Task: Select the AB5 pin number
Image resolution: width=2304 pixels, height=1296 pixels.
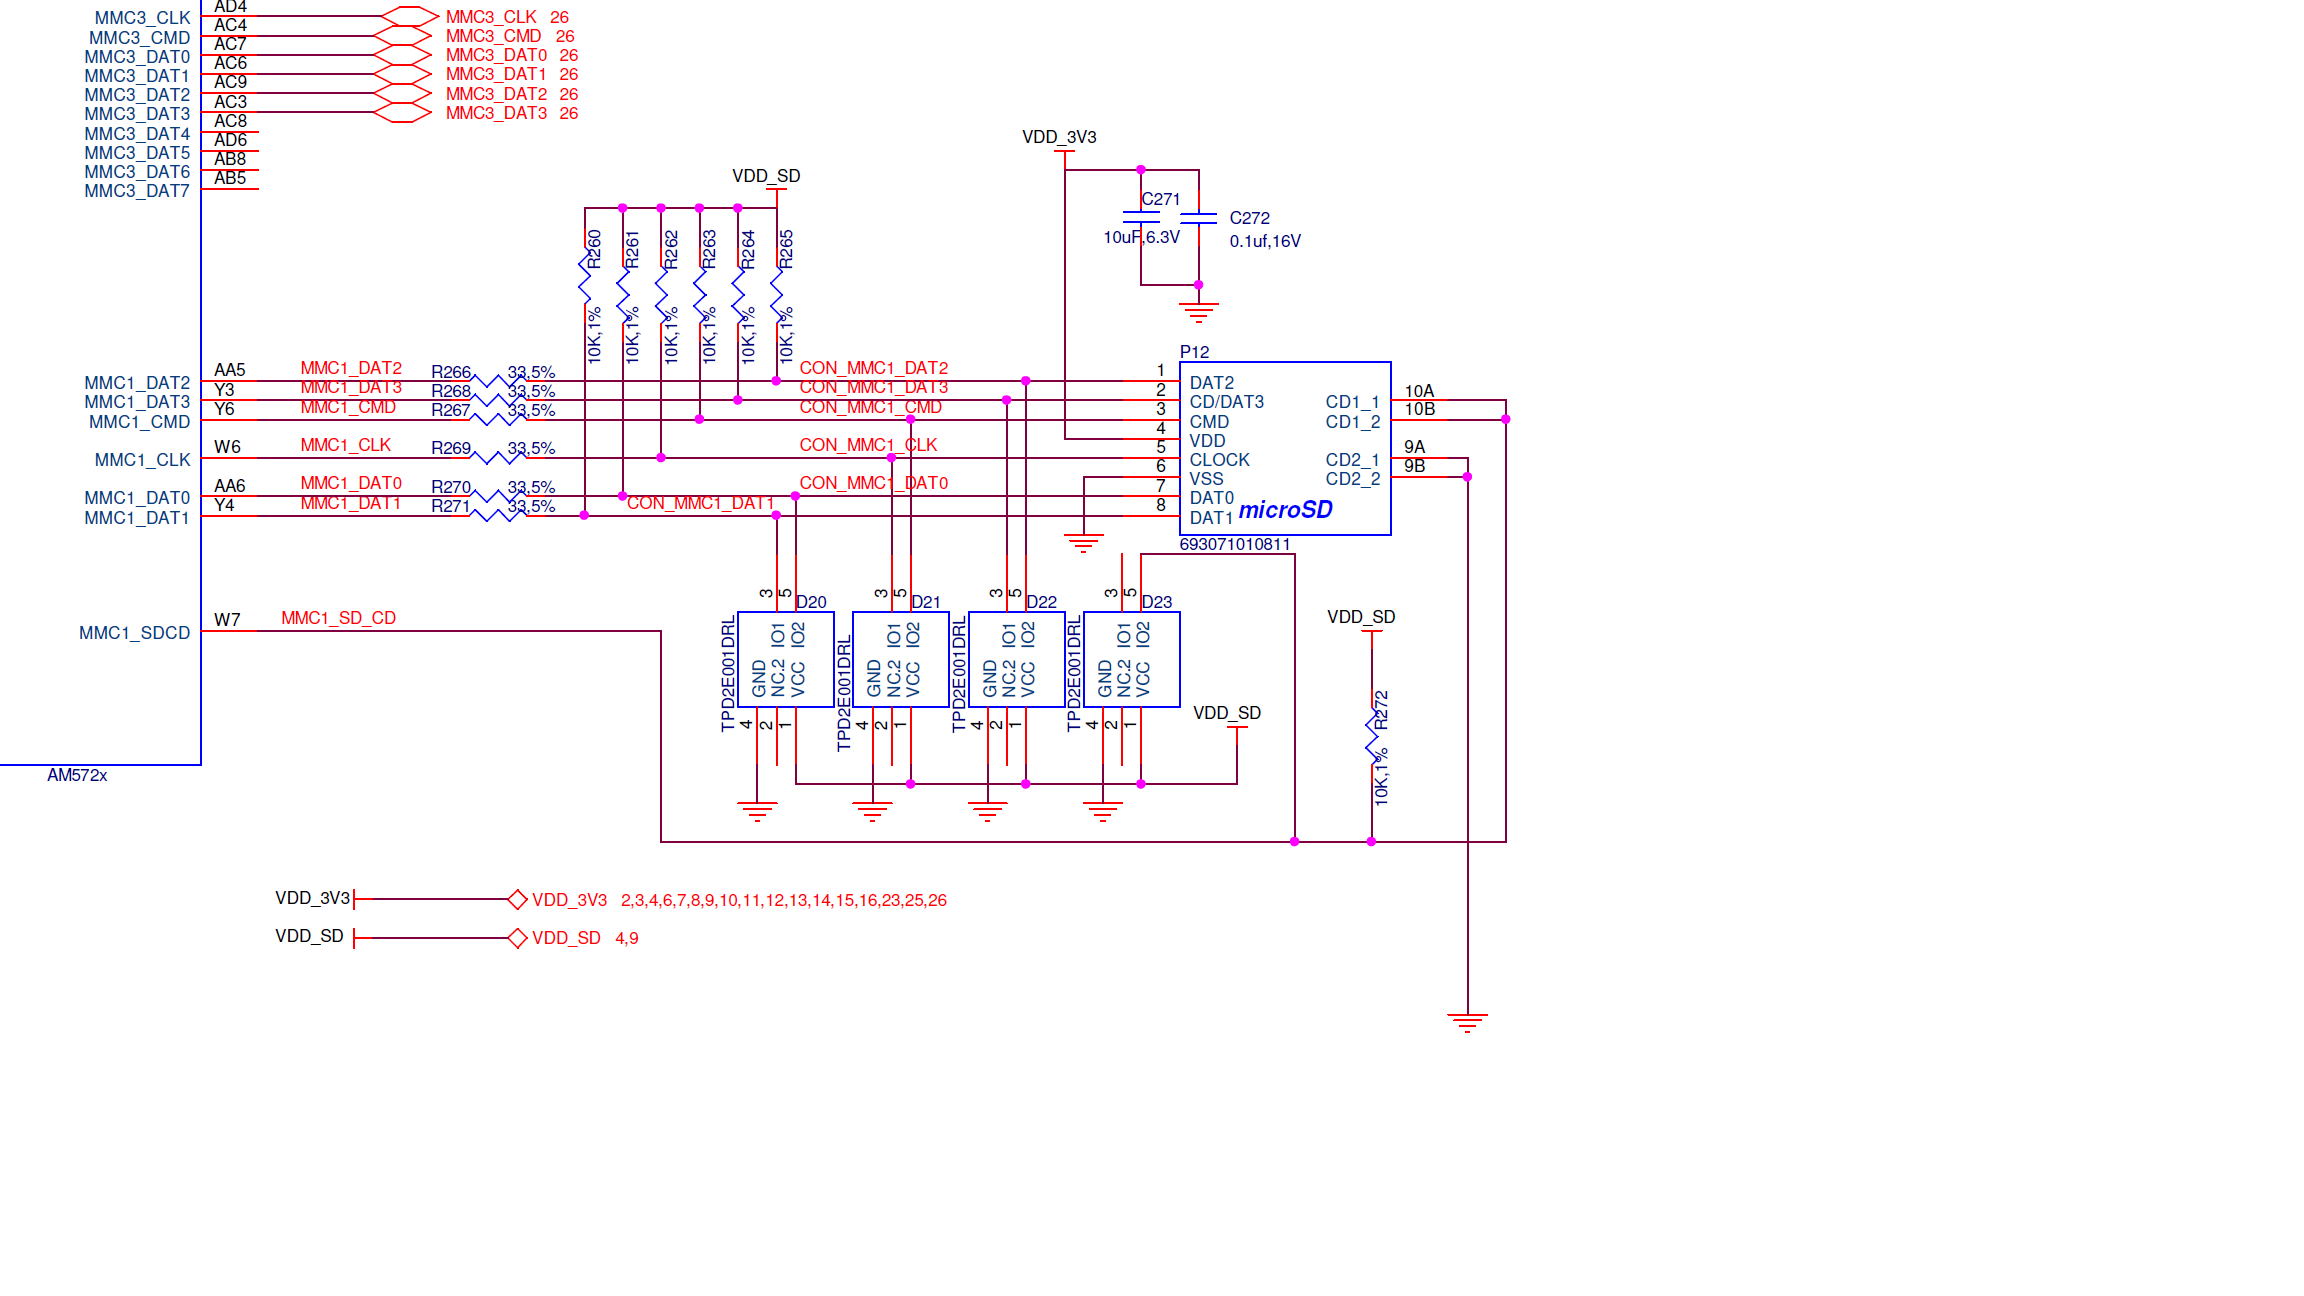Action: point(230,178)
